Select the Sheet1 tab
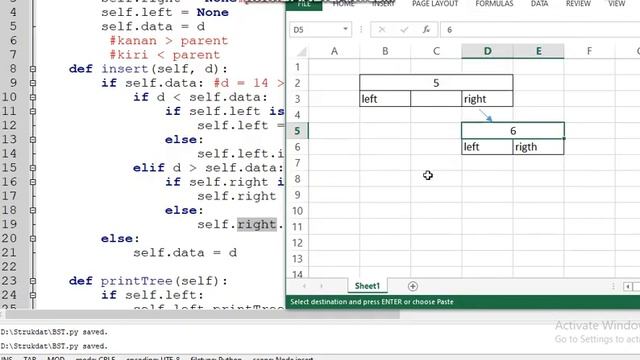 (367, 286)
